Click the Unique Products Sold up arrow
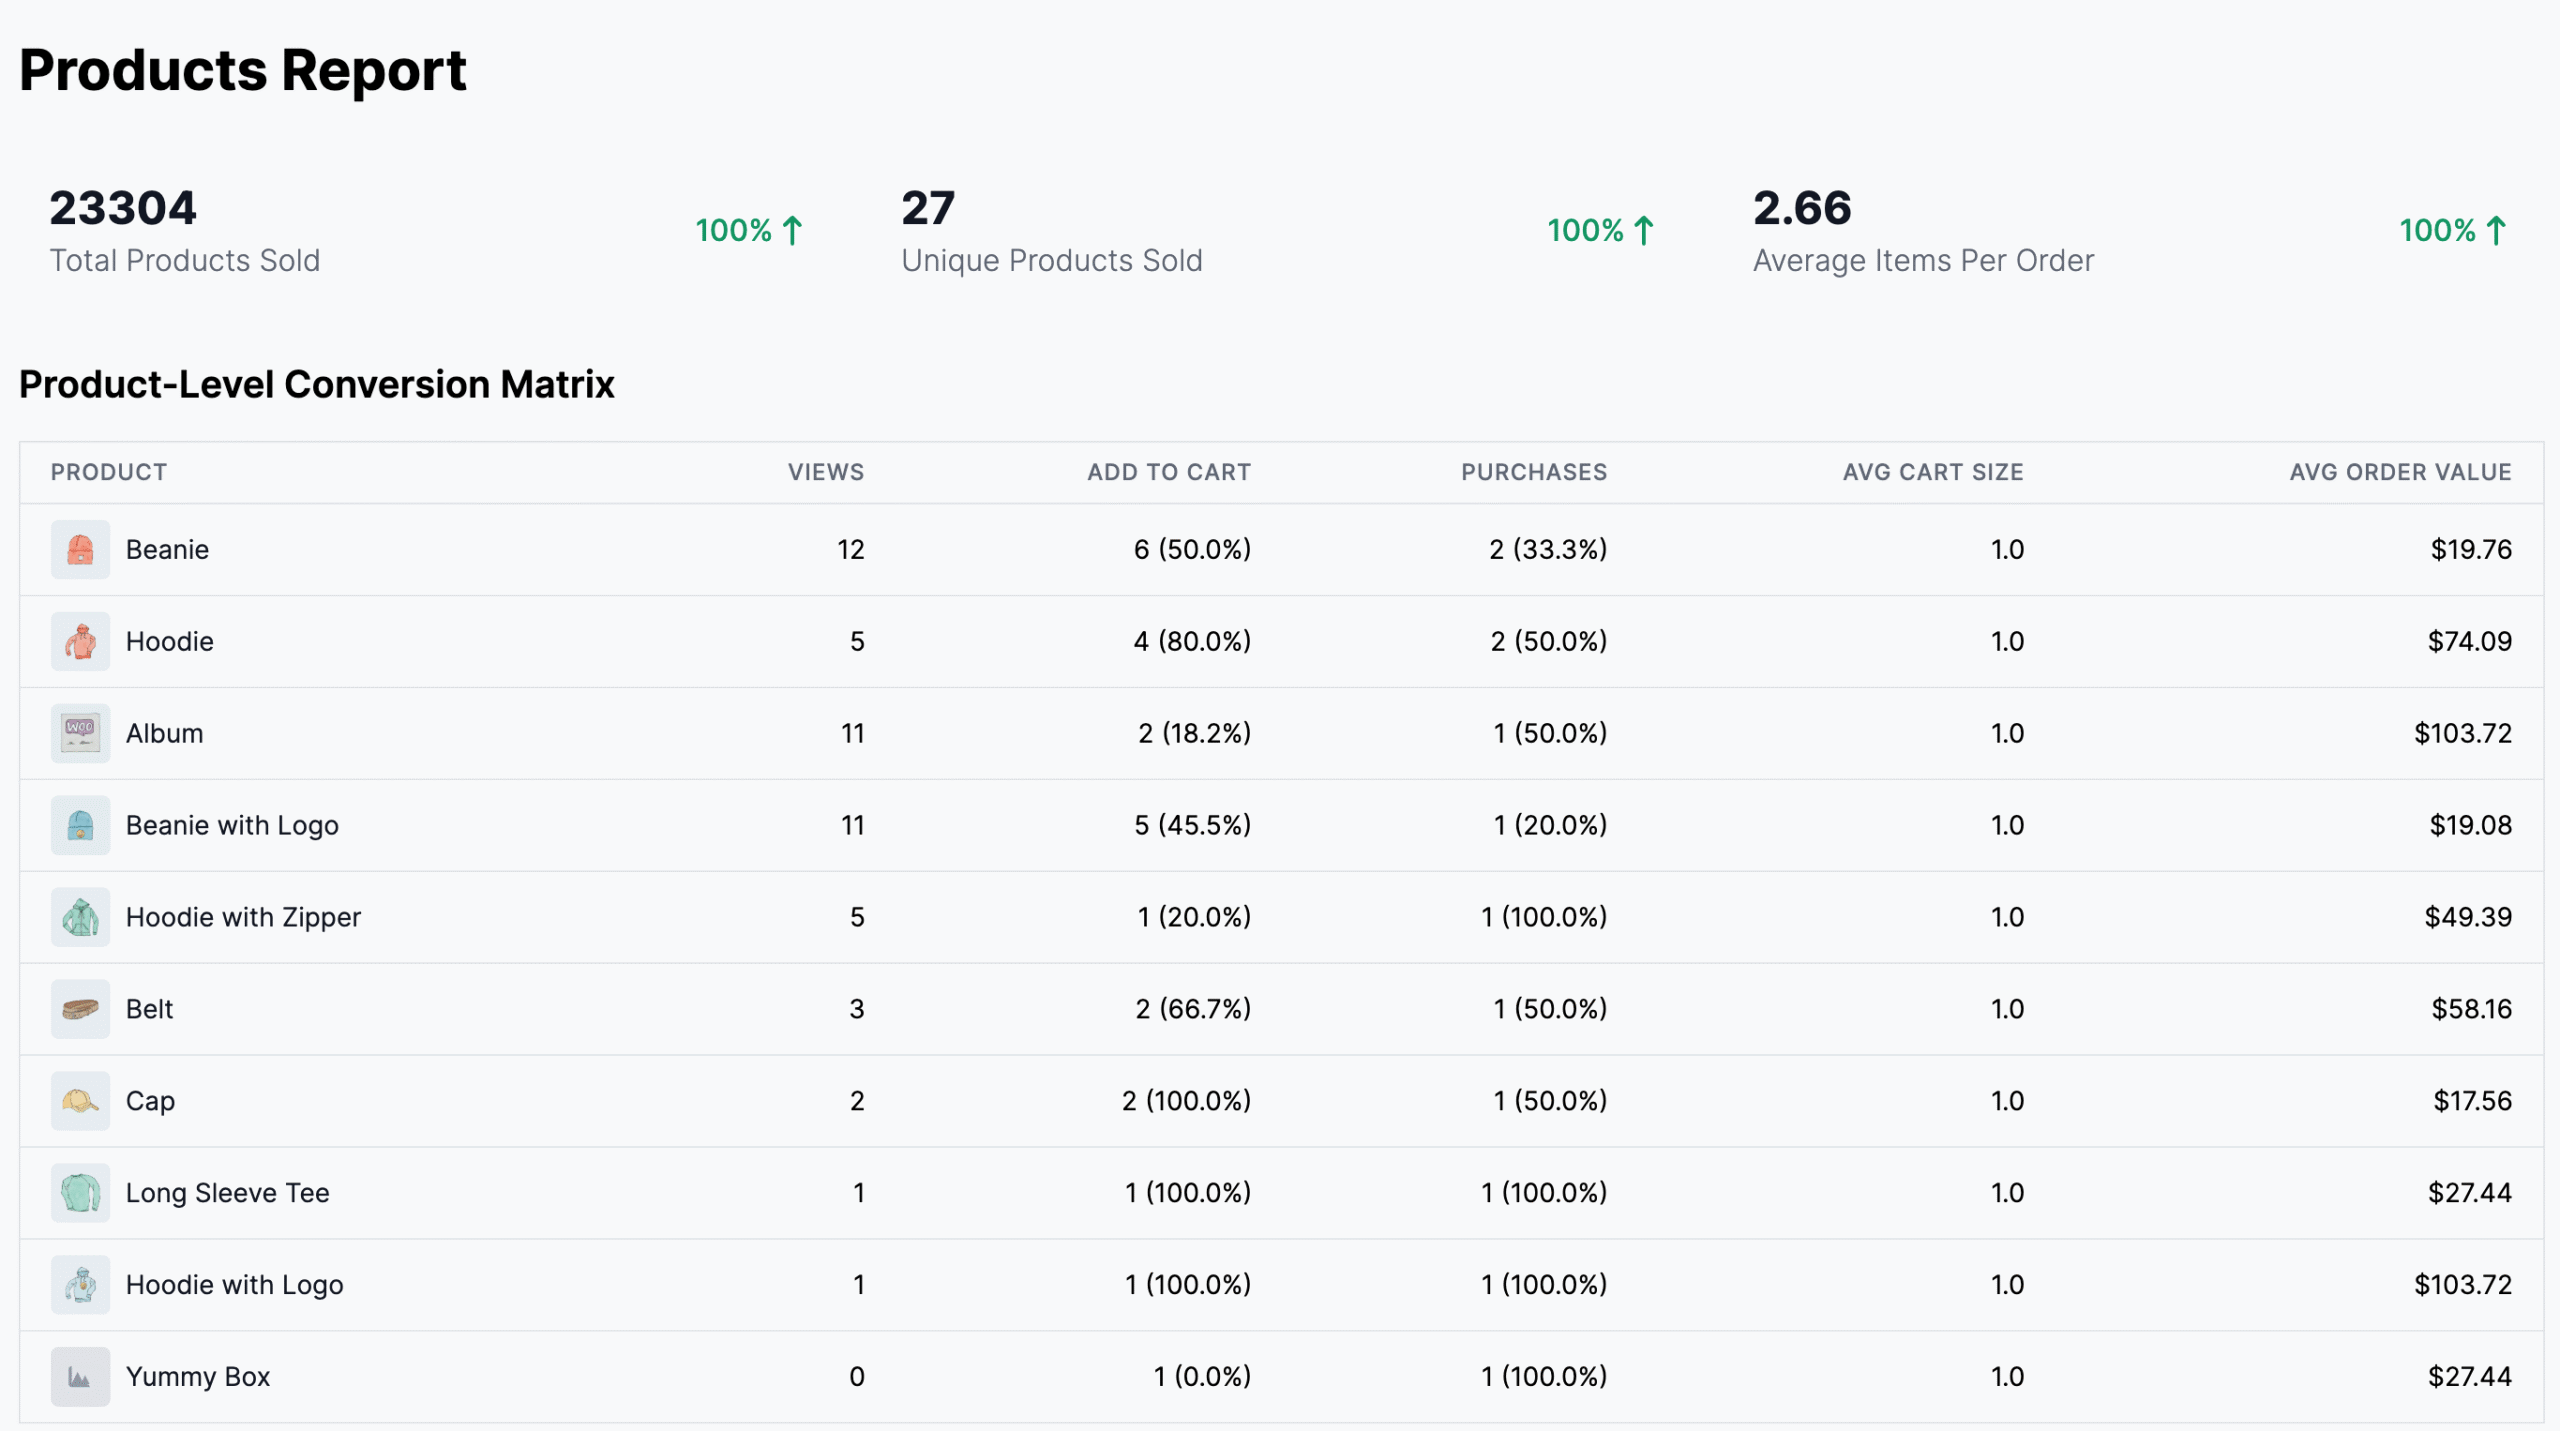This screenshot has width=2560, height=1431. point(1644,231)
